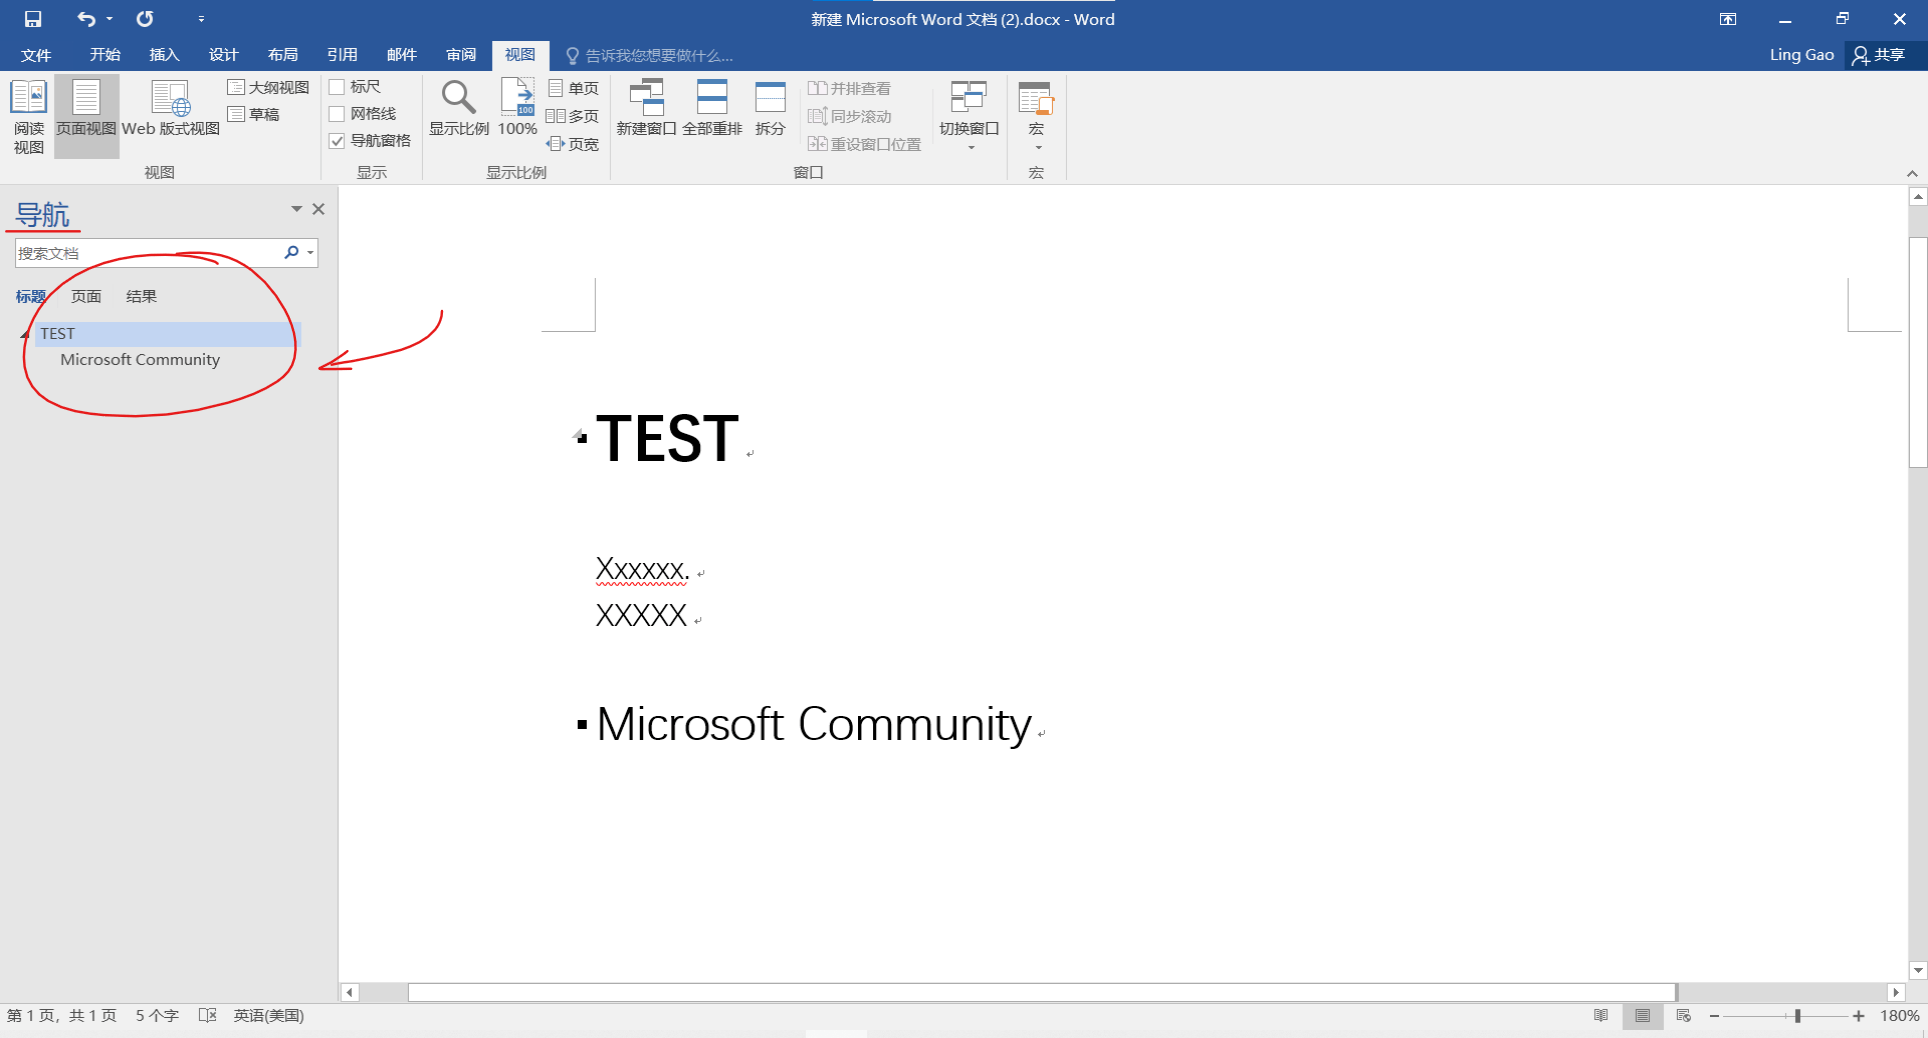The height and width of the screenshot is (1038, 1928).
Task: Switch to Read Mode (阅读视图)
Action: click(x=29, y=116)
